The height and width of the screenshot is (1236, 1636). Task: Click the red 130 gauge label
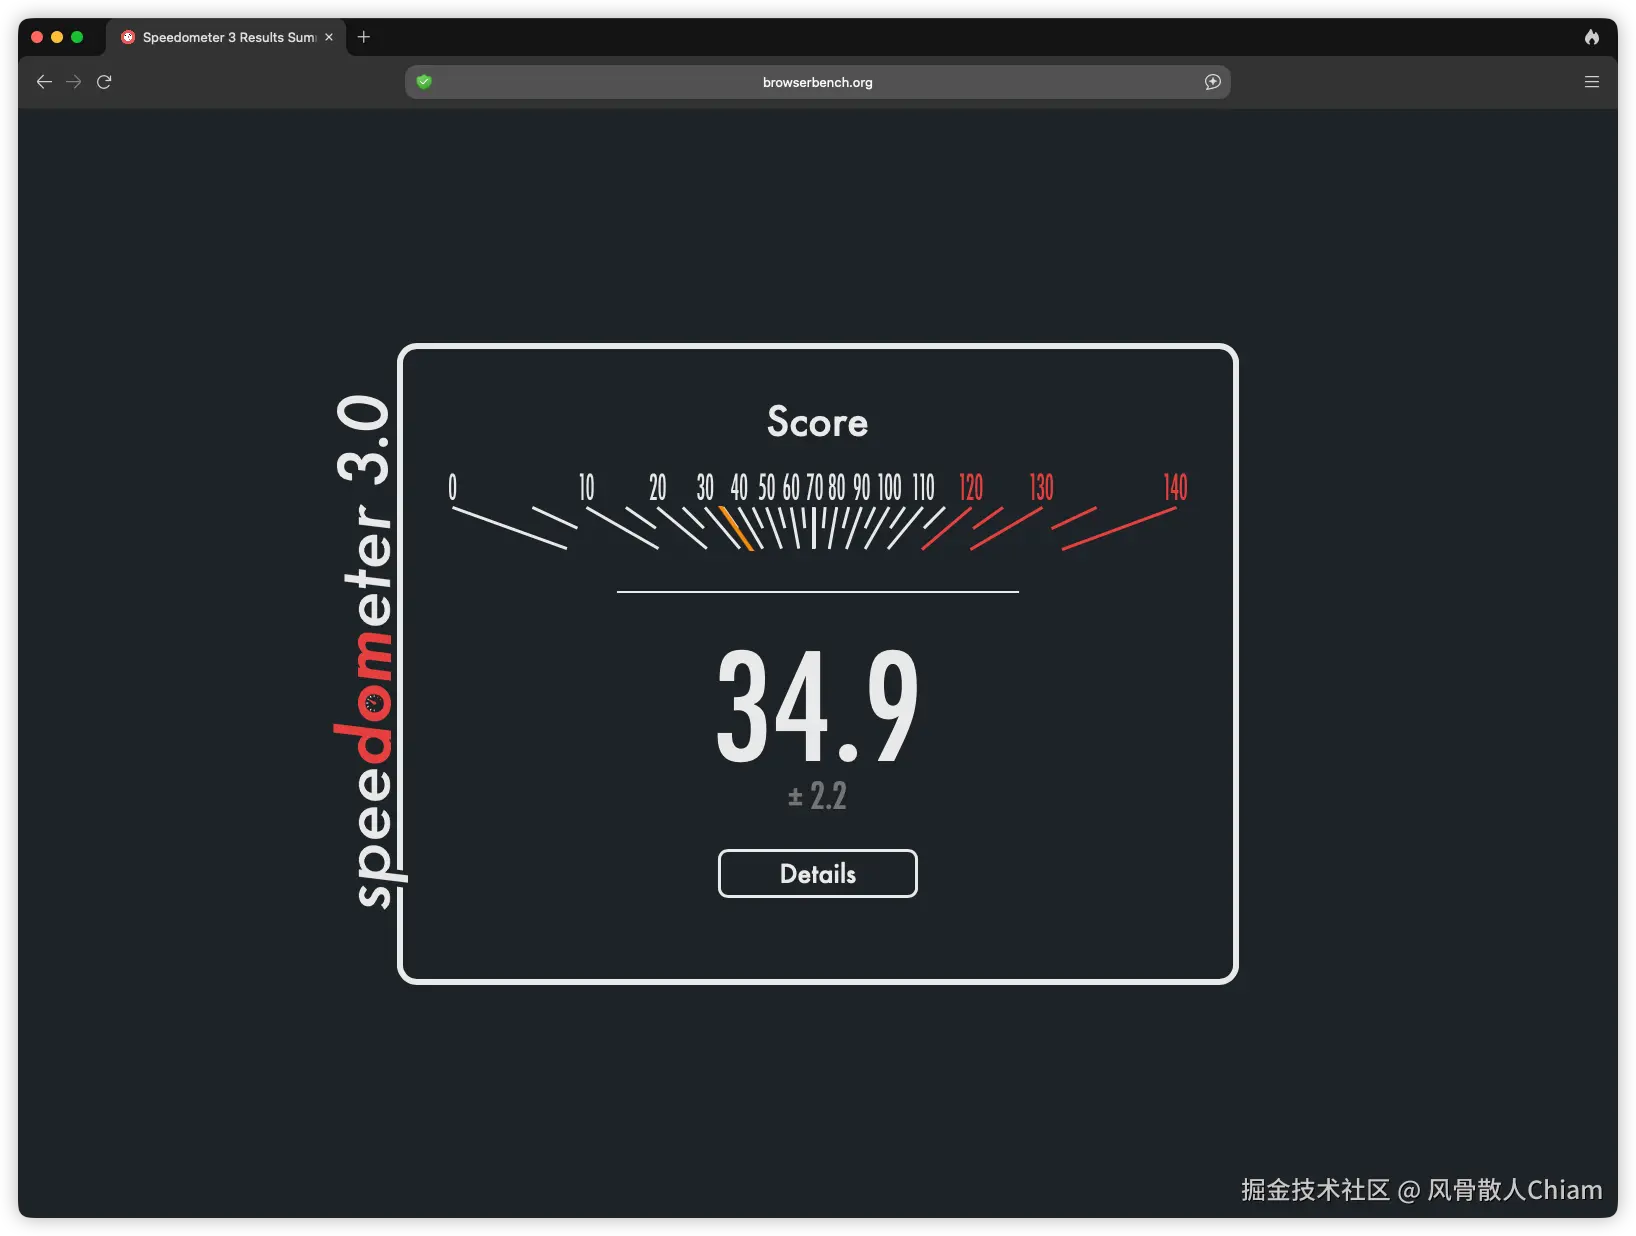(x=1041, y=487)
